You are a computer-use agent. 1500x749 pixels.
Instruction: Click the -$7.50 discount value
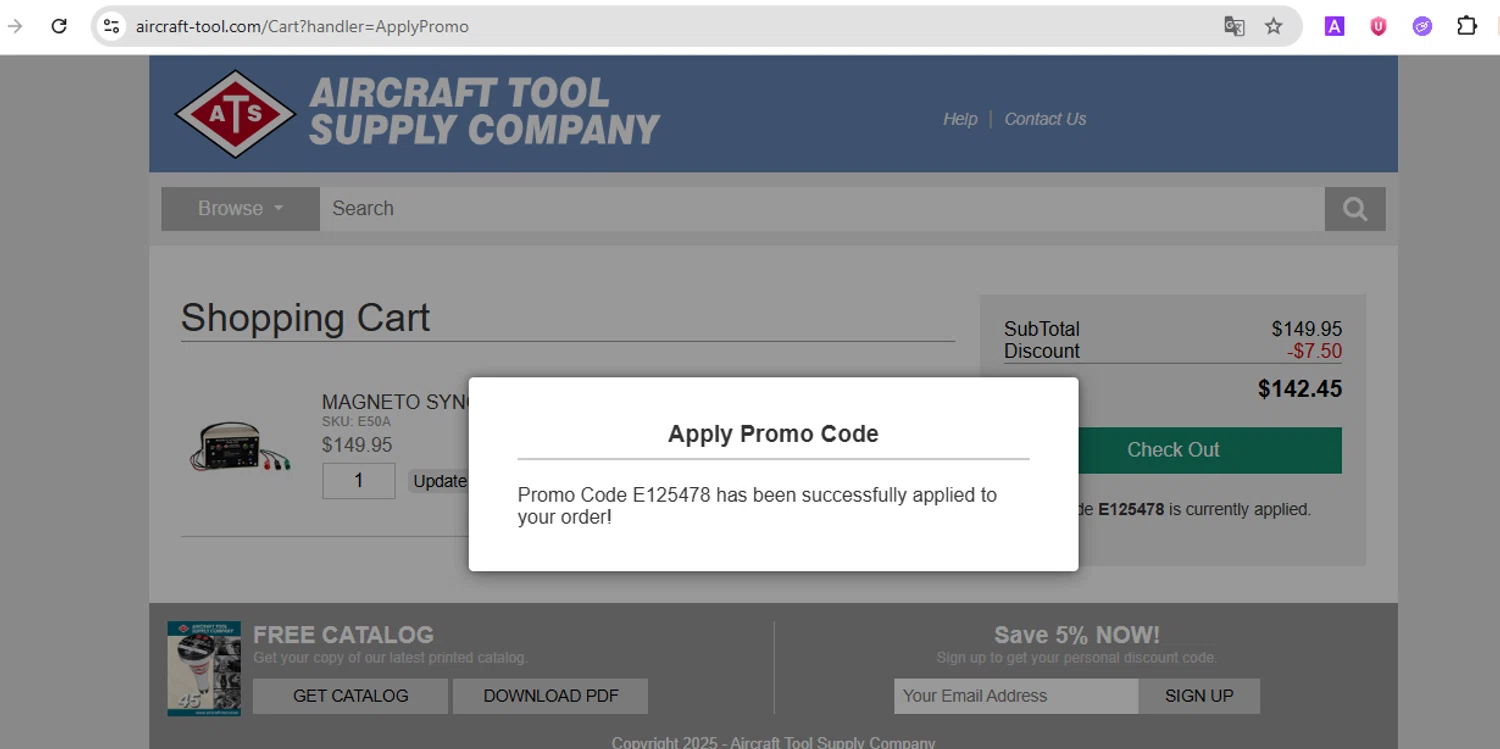pyautogui.click(x=1314, y=351)
